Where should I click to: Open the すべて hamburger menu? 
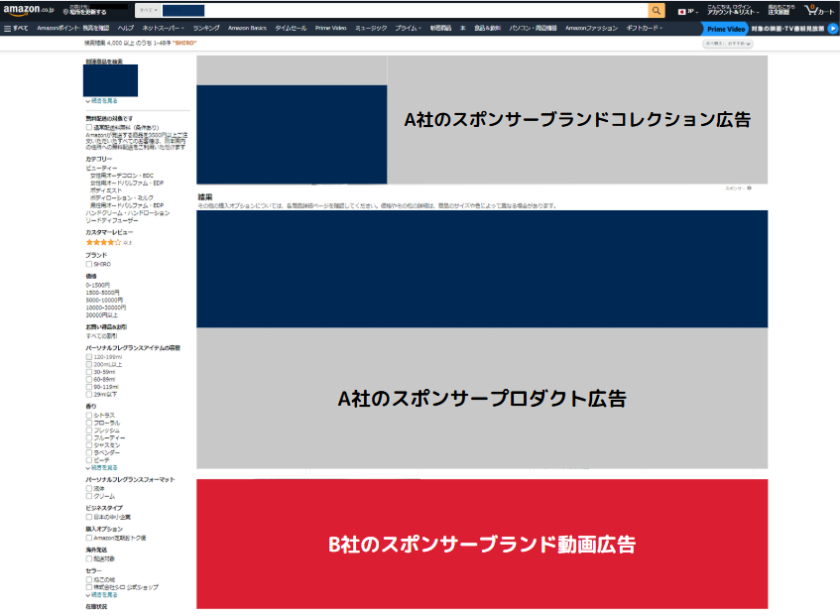pos(15,28)
